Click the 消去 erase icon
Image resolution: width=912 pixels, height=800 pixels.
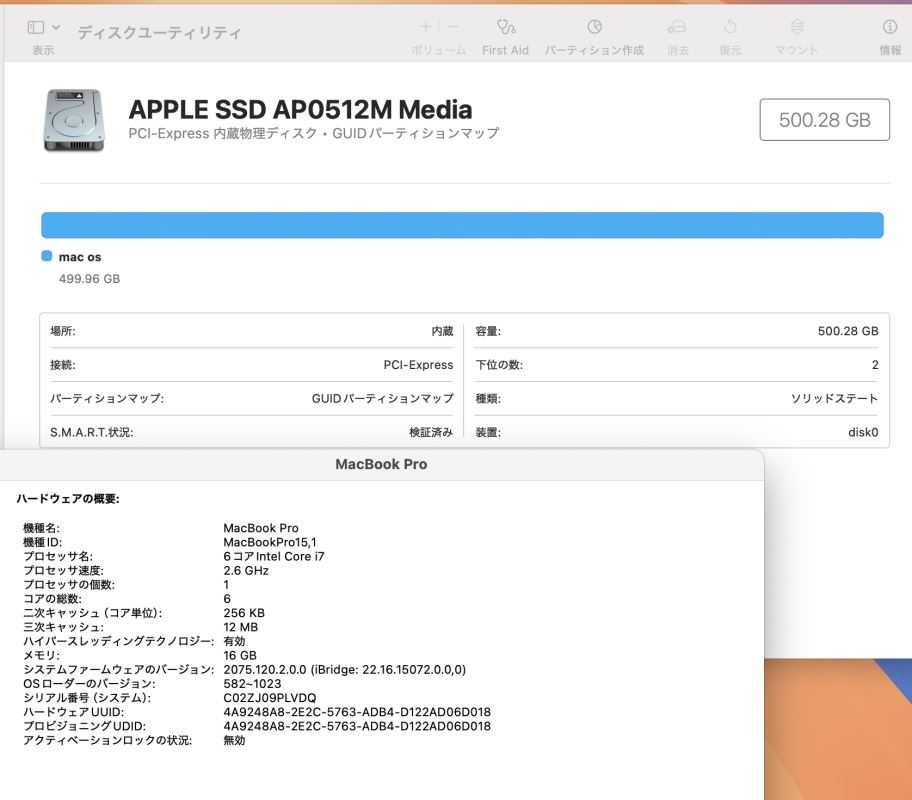677,27
